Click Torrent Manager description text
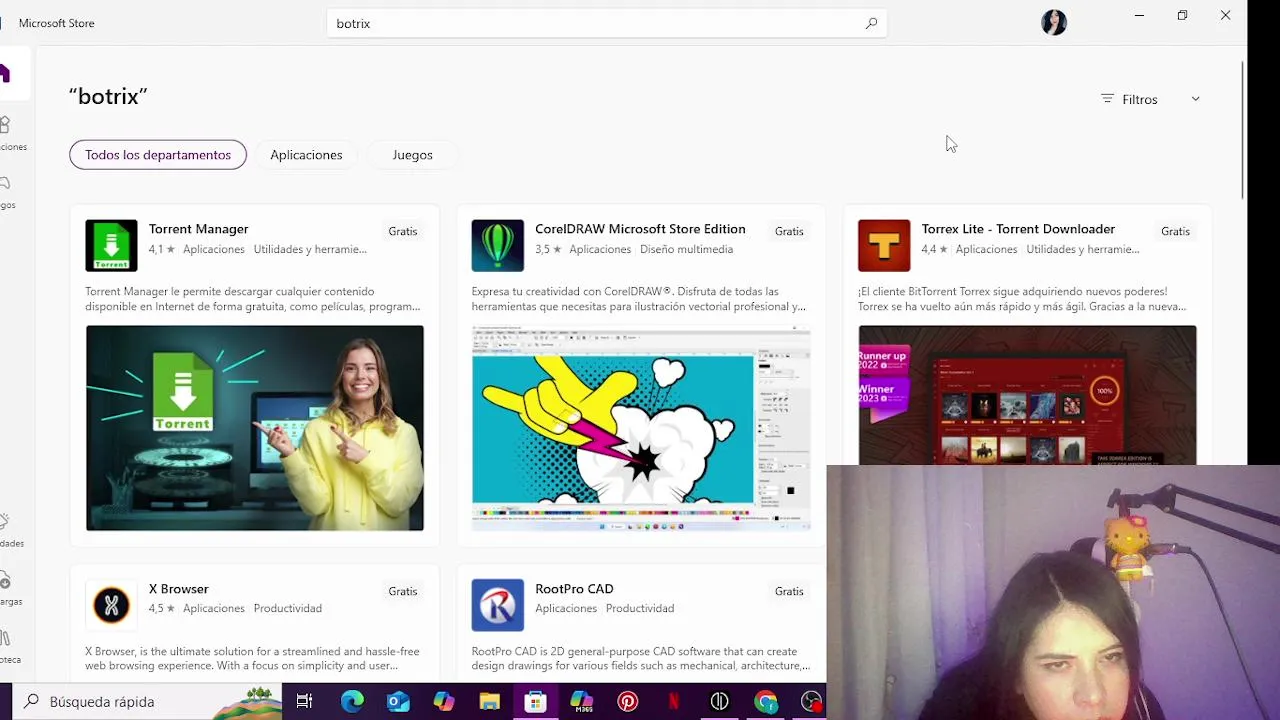 [x=252, y=299]
